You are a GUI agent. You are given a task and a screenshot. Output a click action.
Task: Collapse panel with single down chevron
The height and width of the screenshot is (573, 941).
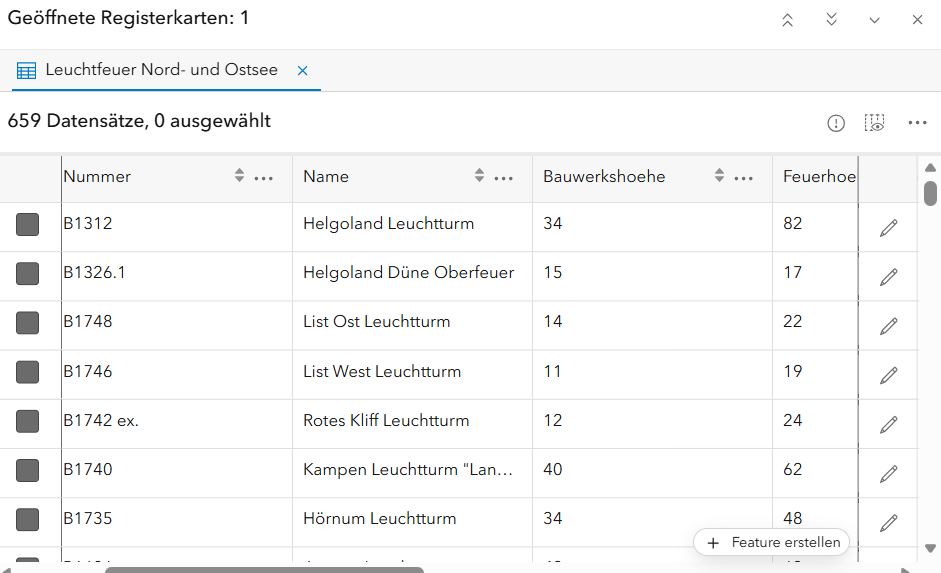pyautogui.click(x=874, y=20)
